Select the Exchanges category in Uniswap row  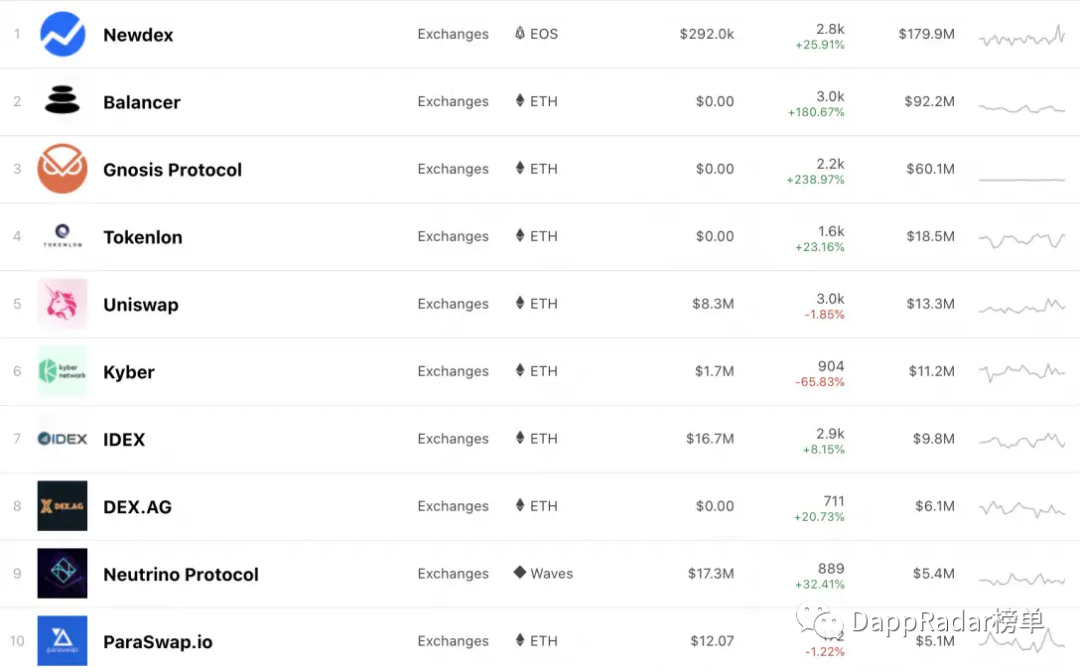453,304
